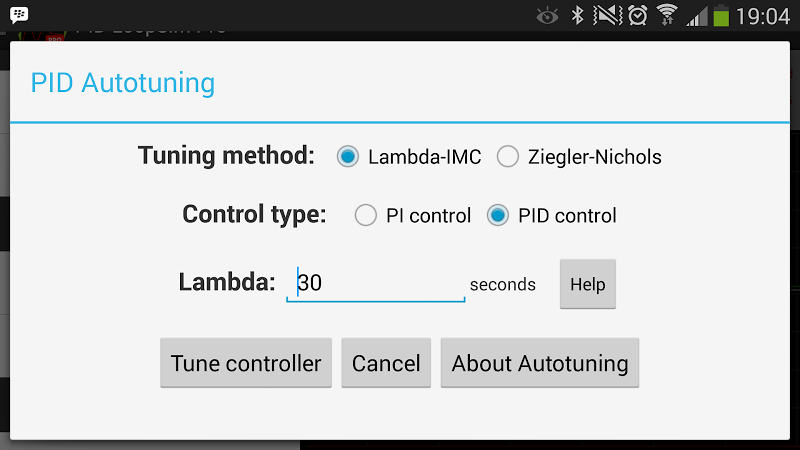800x450 pixels.
Task: Cancel the autotuning dialog
Action: (386, 363)
